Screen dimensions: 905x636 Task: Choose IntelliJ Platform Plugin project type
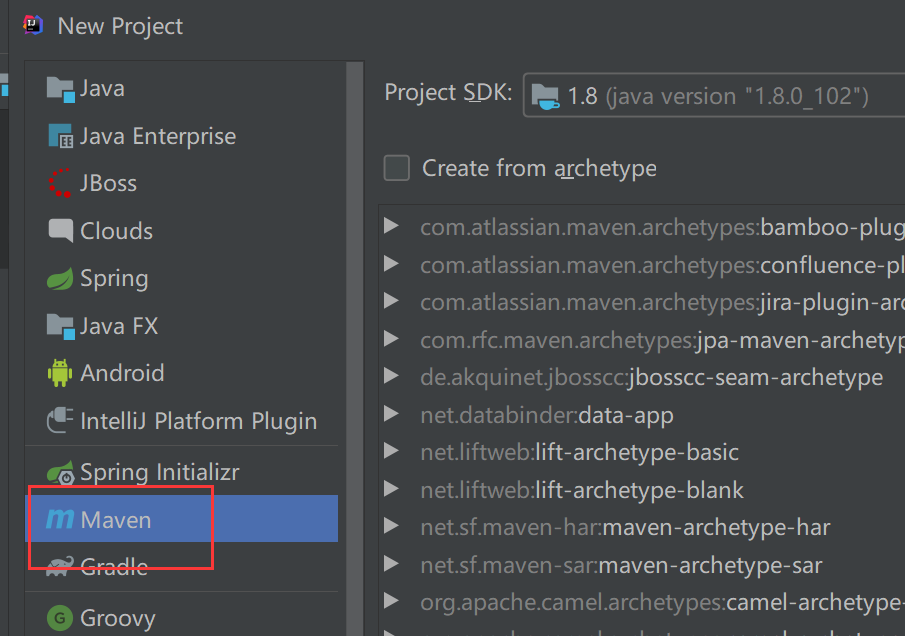click(x=198, y=421)
